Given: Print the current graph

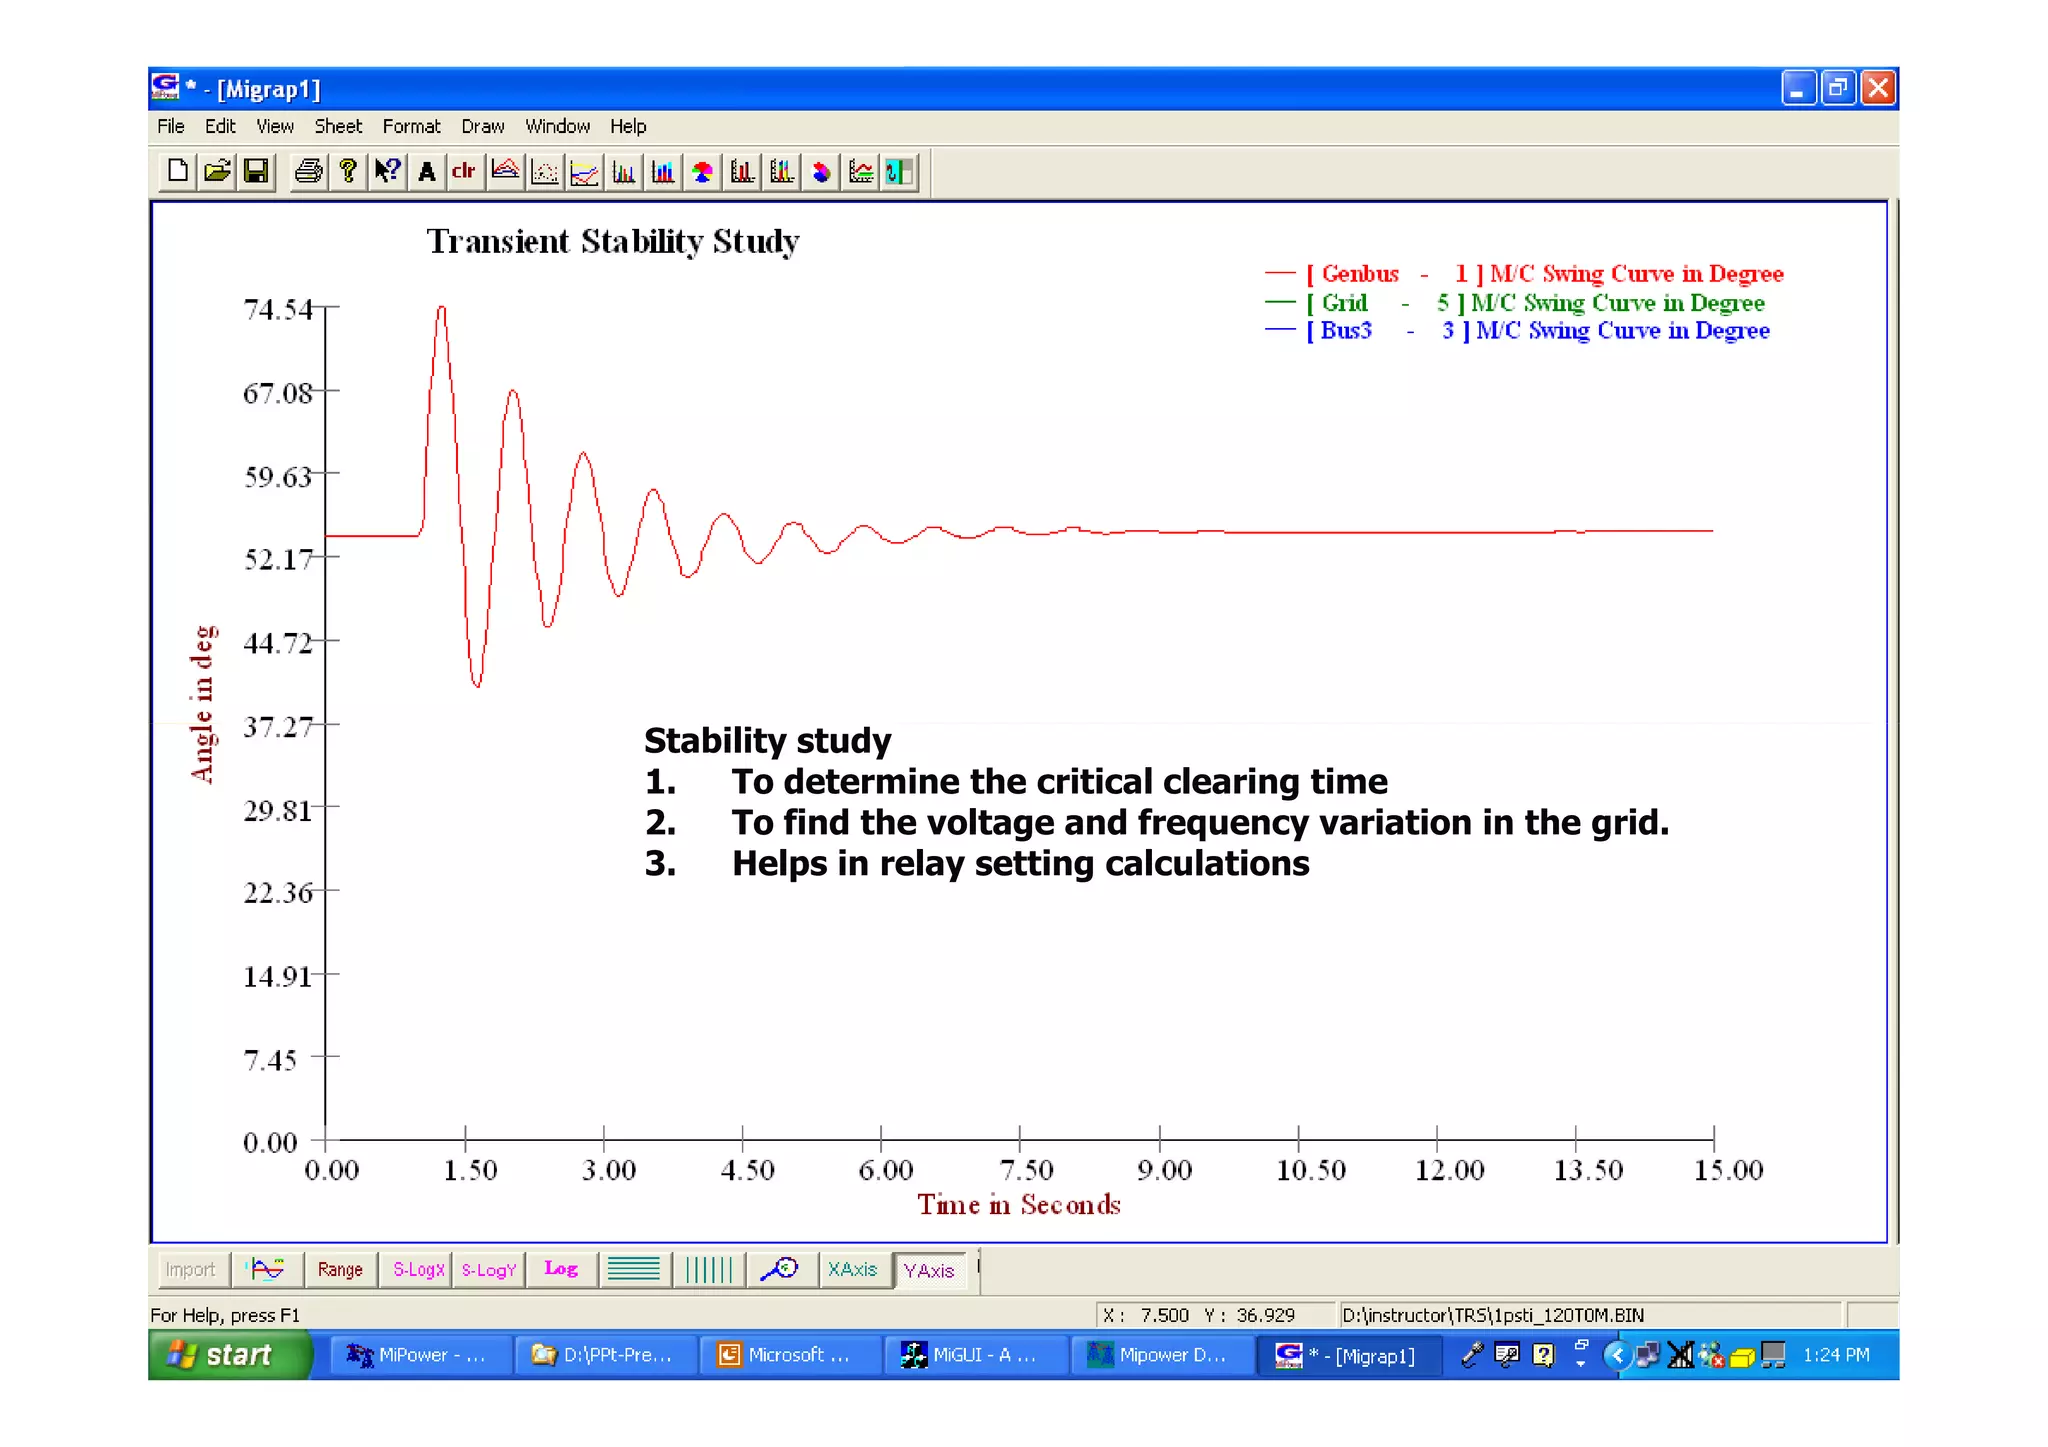Looking at the screenshot, I should click(308, 172).
